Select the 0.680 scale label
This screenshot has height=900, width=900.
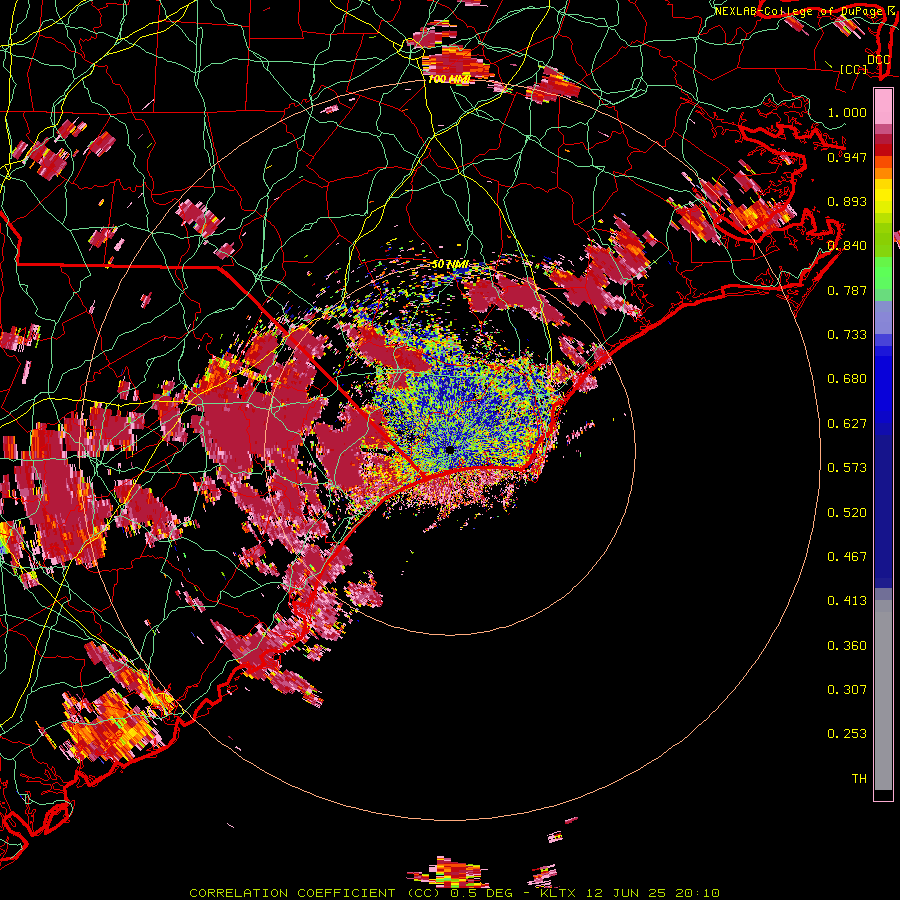(847, 379)
